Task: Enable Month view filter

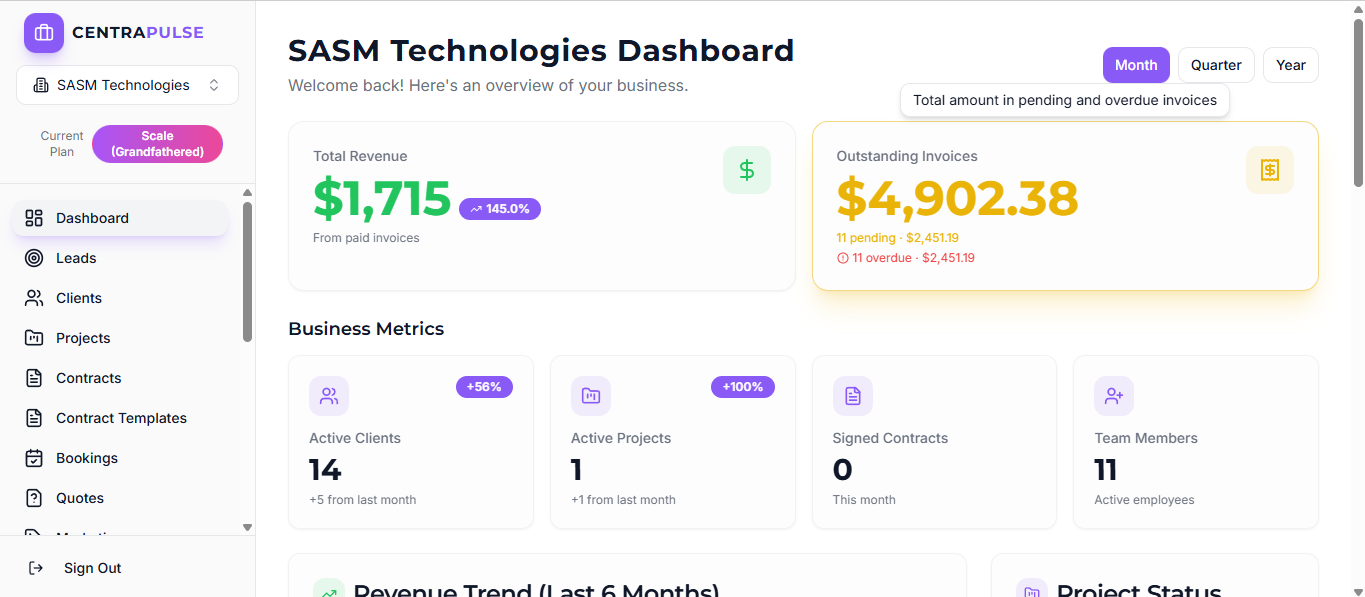Action: pyautogui.click(x=1136, y=64)
